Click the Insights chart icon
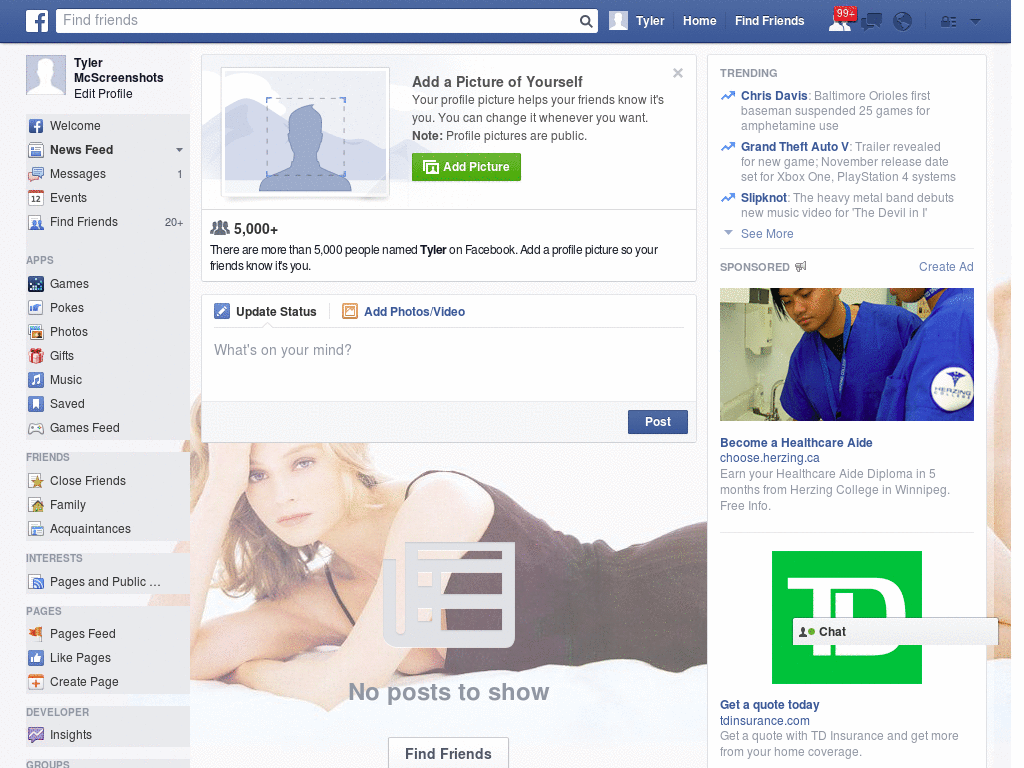Viewport: 1024px width, 768px height. pos(36,735)
